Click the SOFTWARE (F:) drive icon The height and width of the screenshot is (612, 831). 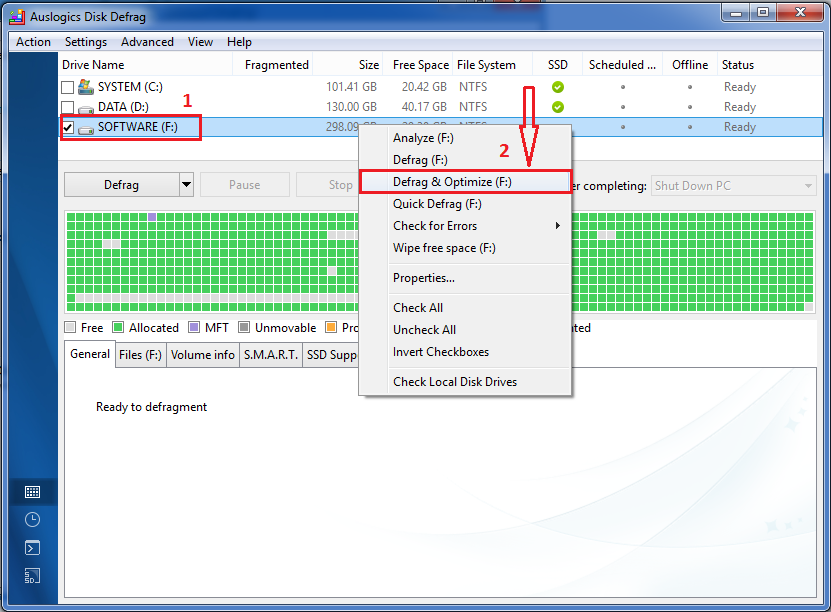(x=86, y=128)
